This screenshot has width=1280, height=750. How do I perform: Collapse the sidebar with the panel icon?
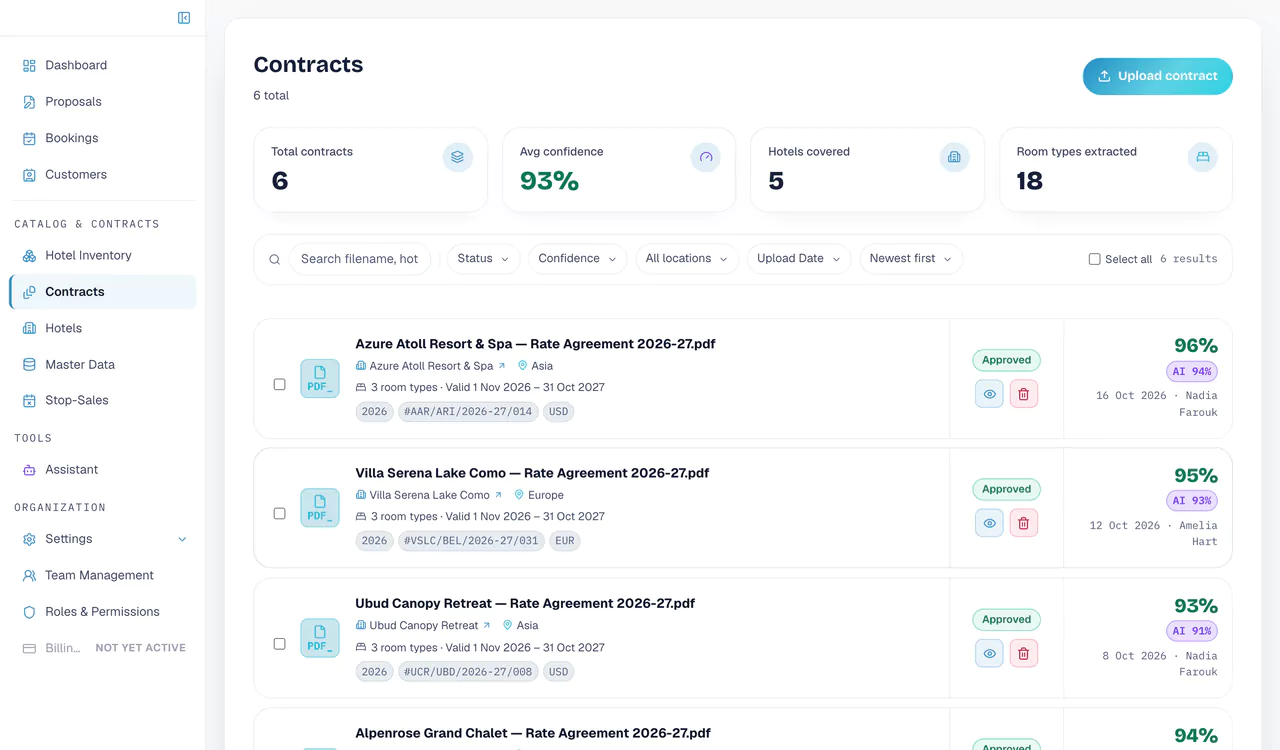point(184,18)
